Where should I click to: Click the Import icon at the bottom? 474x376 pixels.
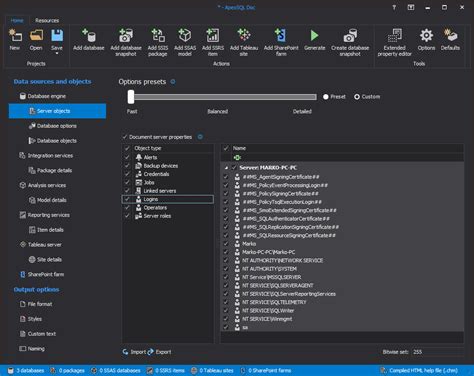125,352
